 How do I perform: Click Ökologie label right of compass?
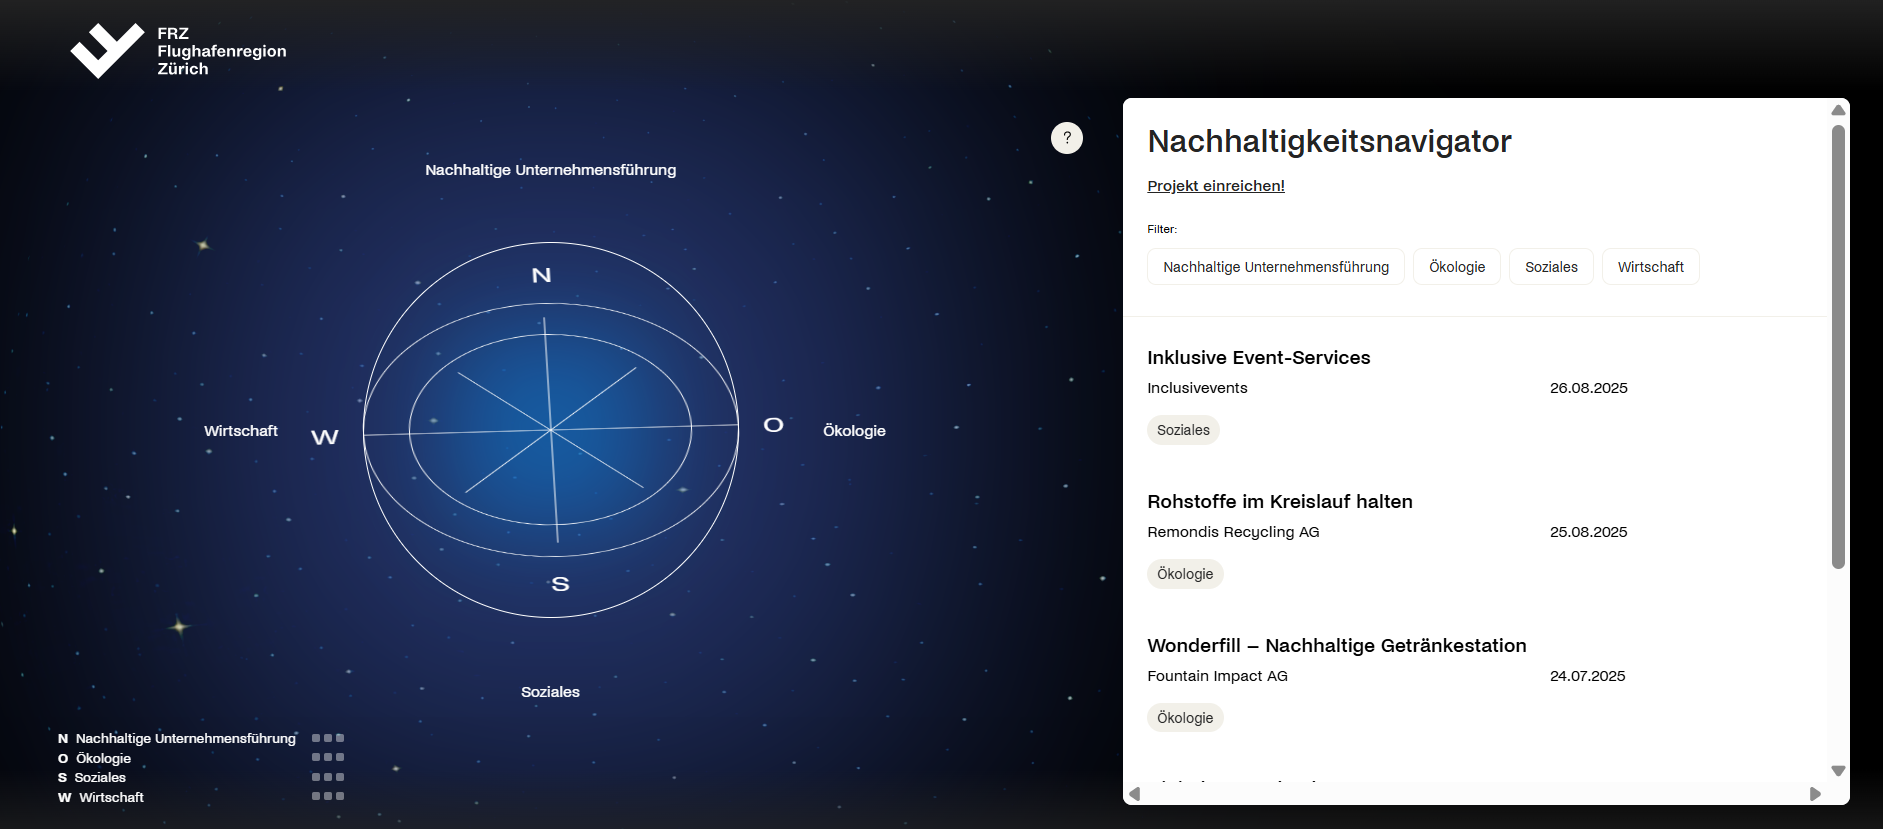[x=854, y=431]
